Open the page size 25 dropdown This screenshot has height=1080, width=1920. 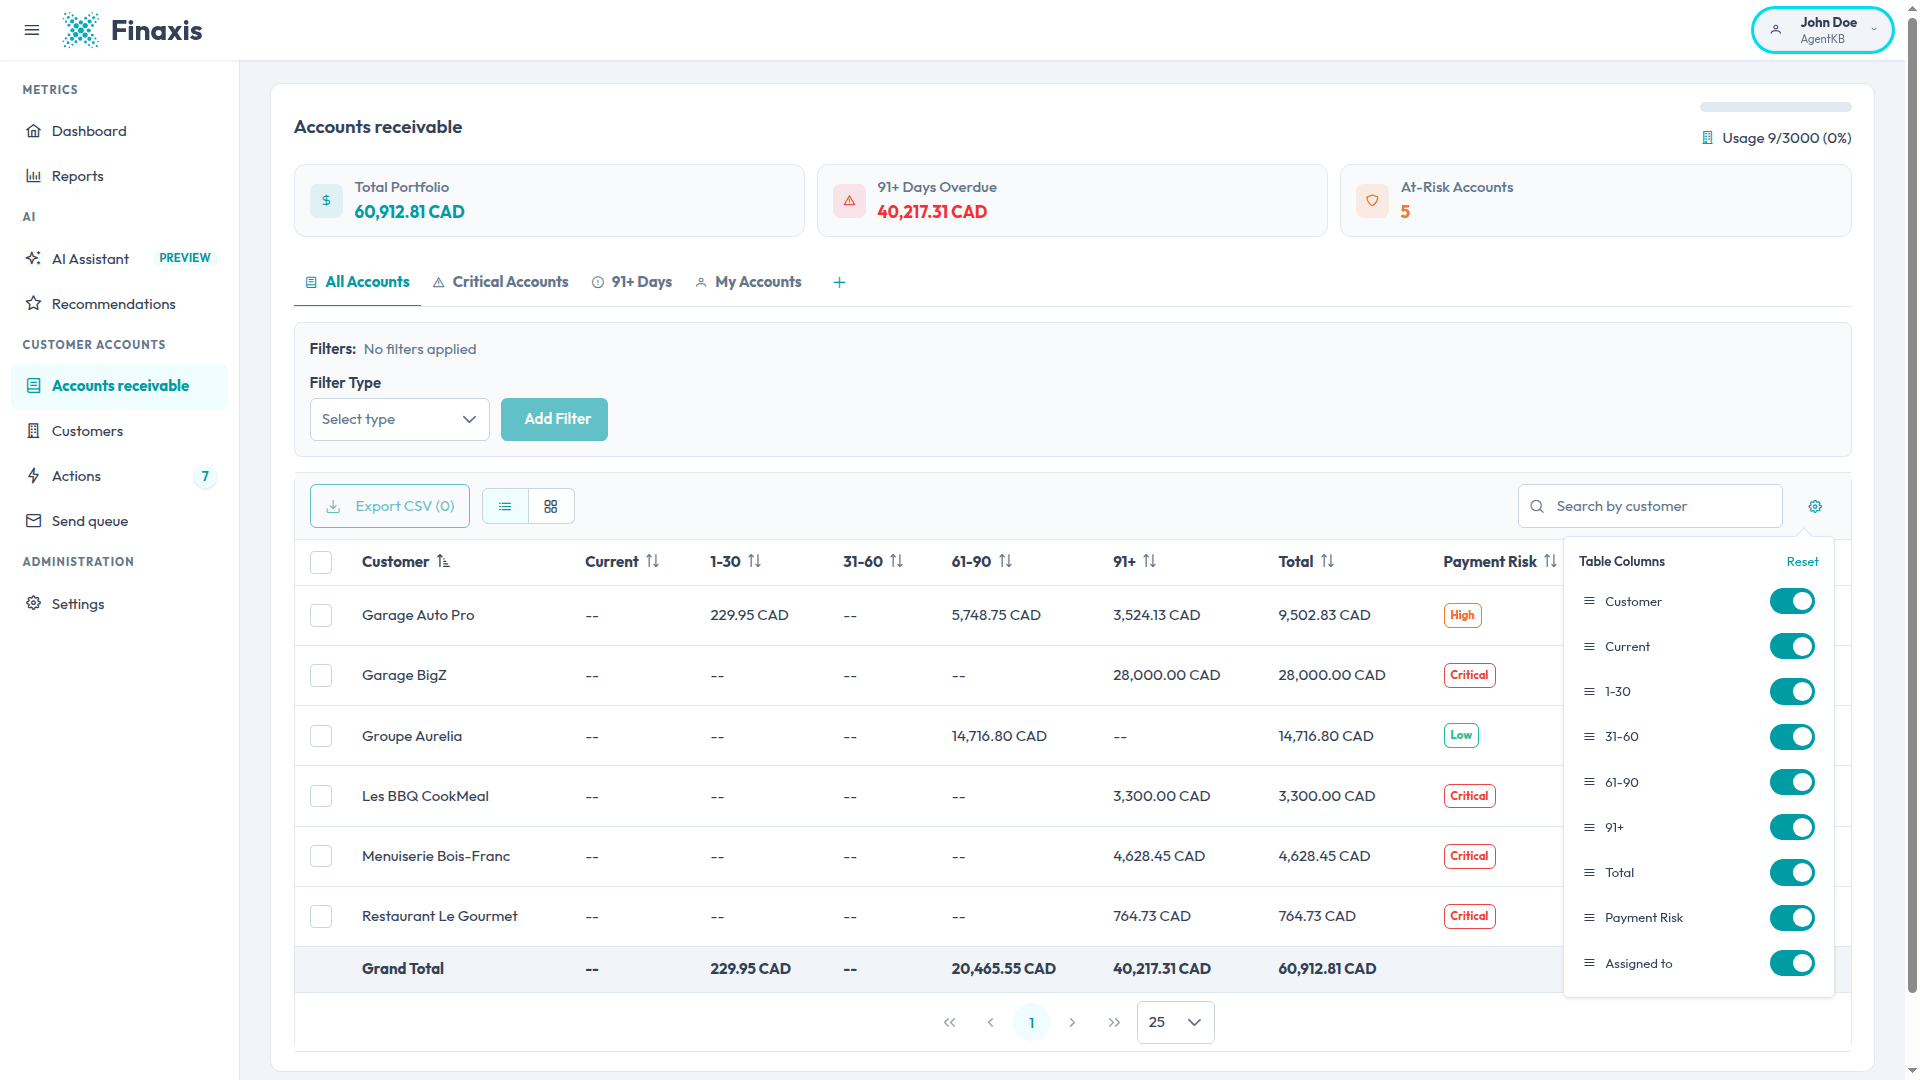[x=1175, y=1023]
